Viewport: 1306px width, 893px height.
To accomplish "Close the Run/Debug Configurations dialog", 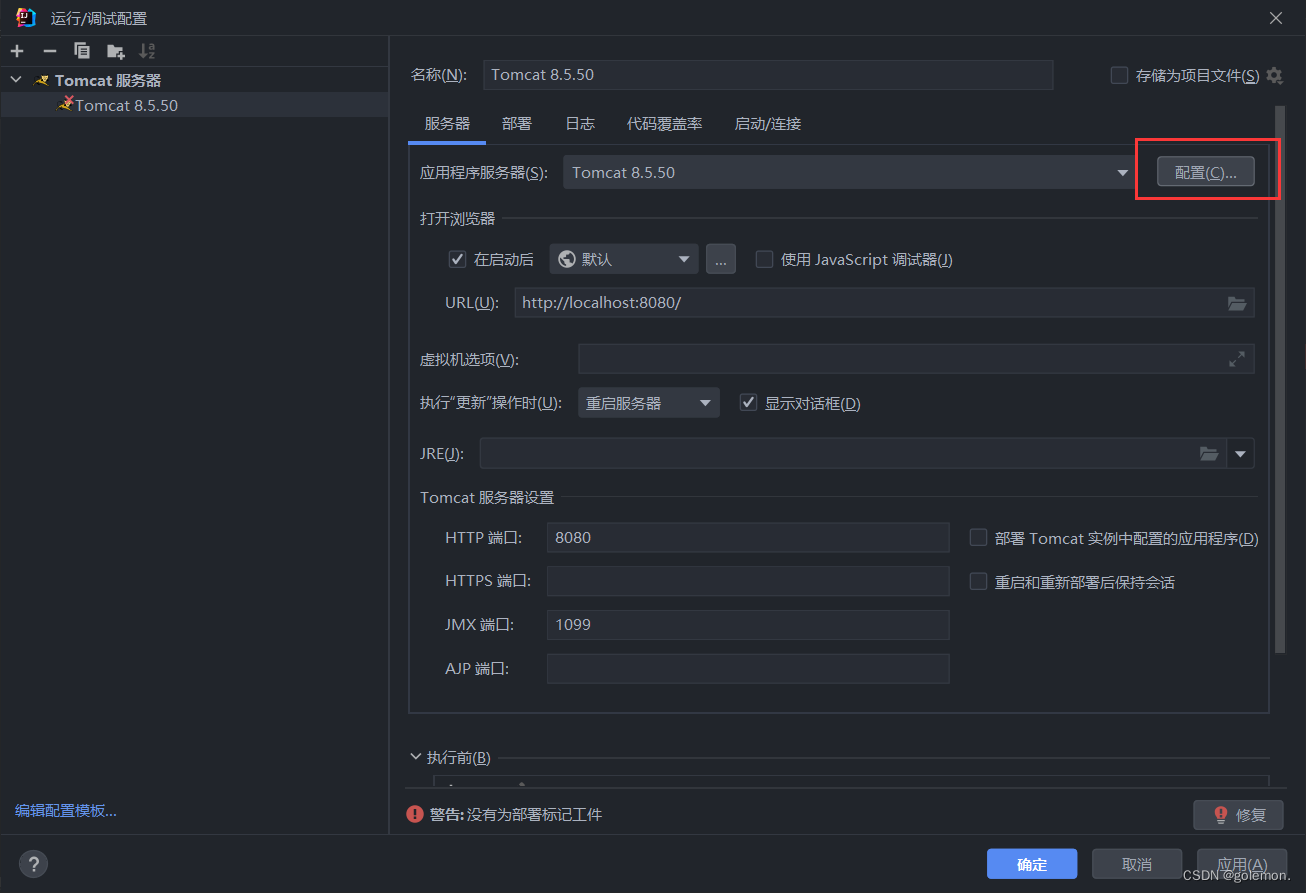I will click(1276, 18).
